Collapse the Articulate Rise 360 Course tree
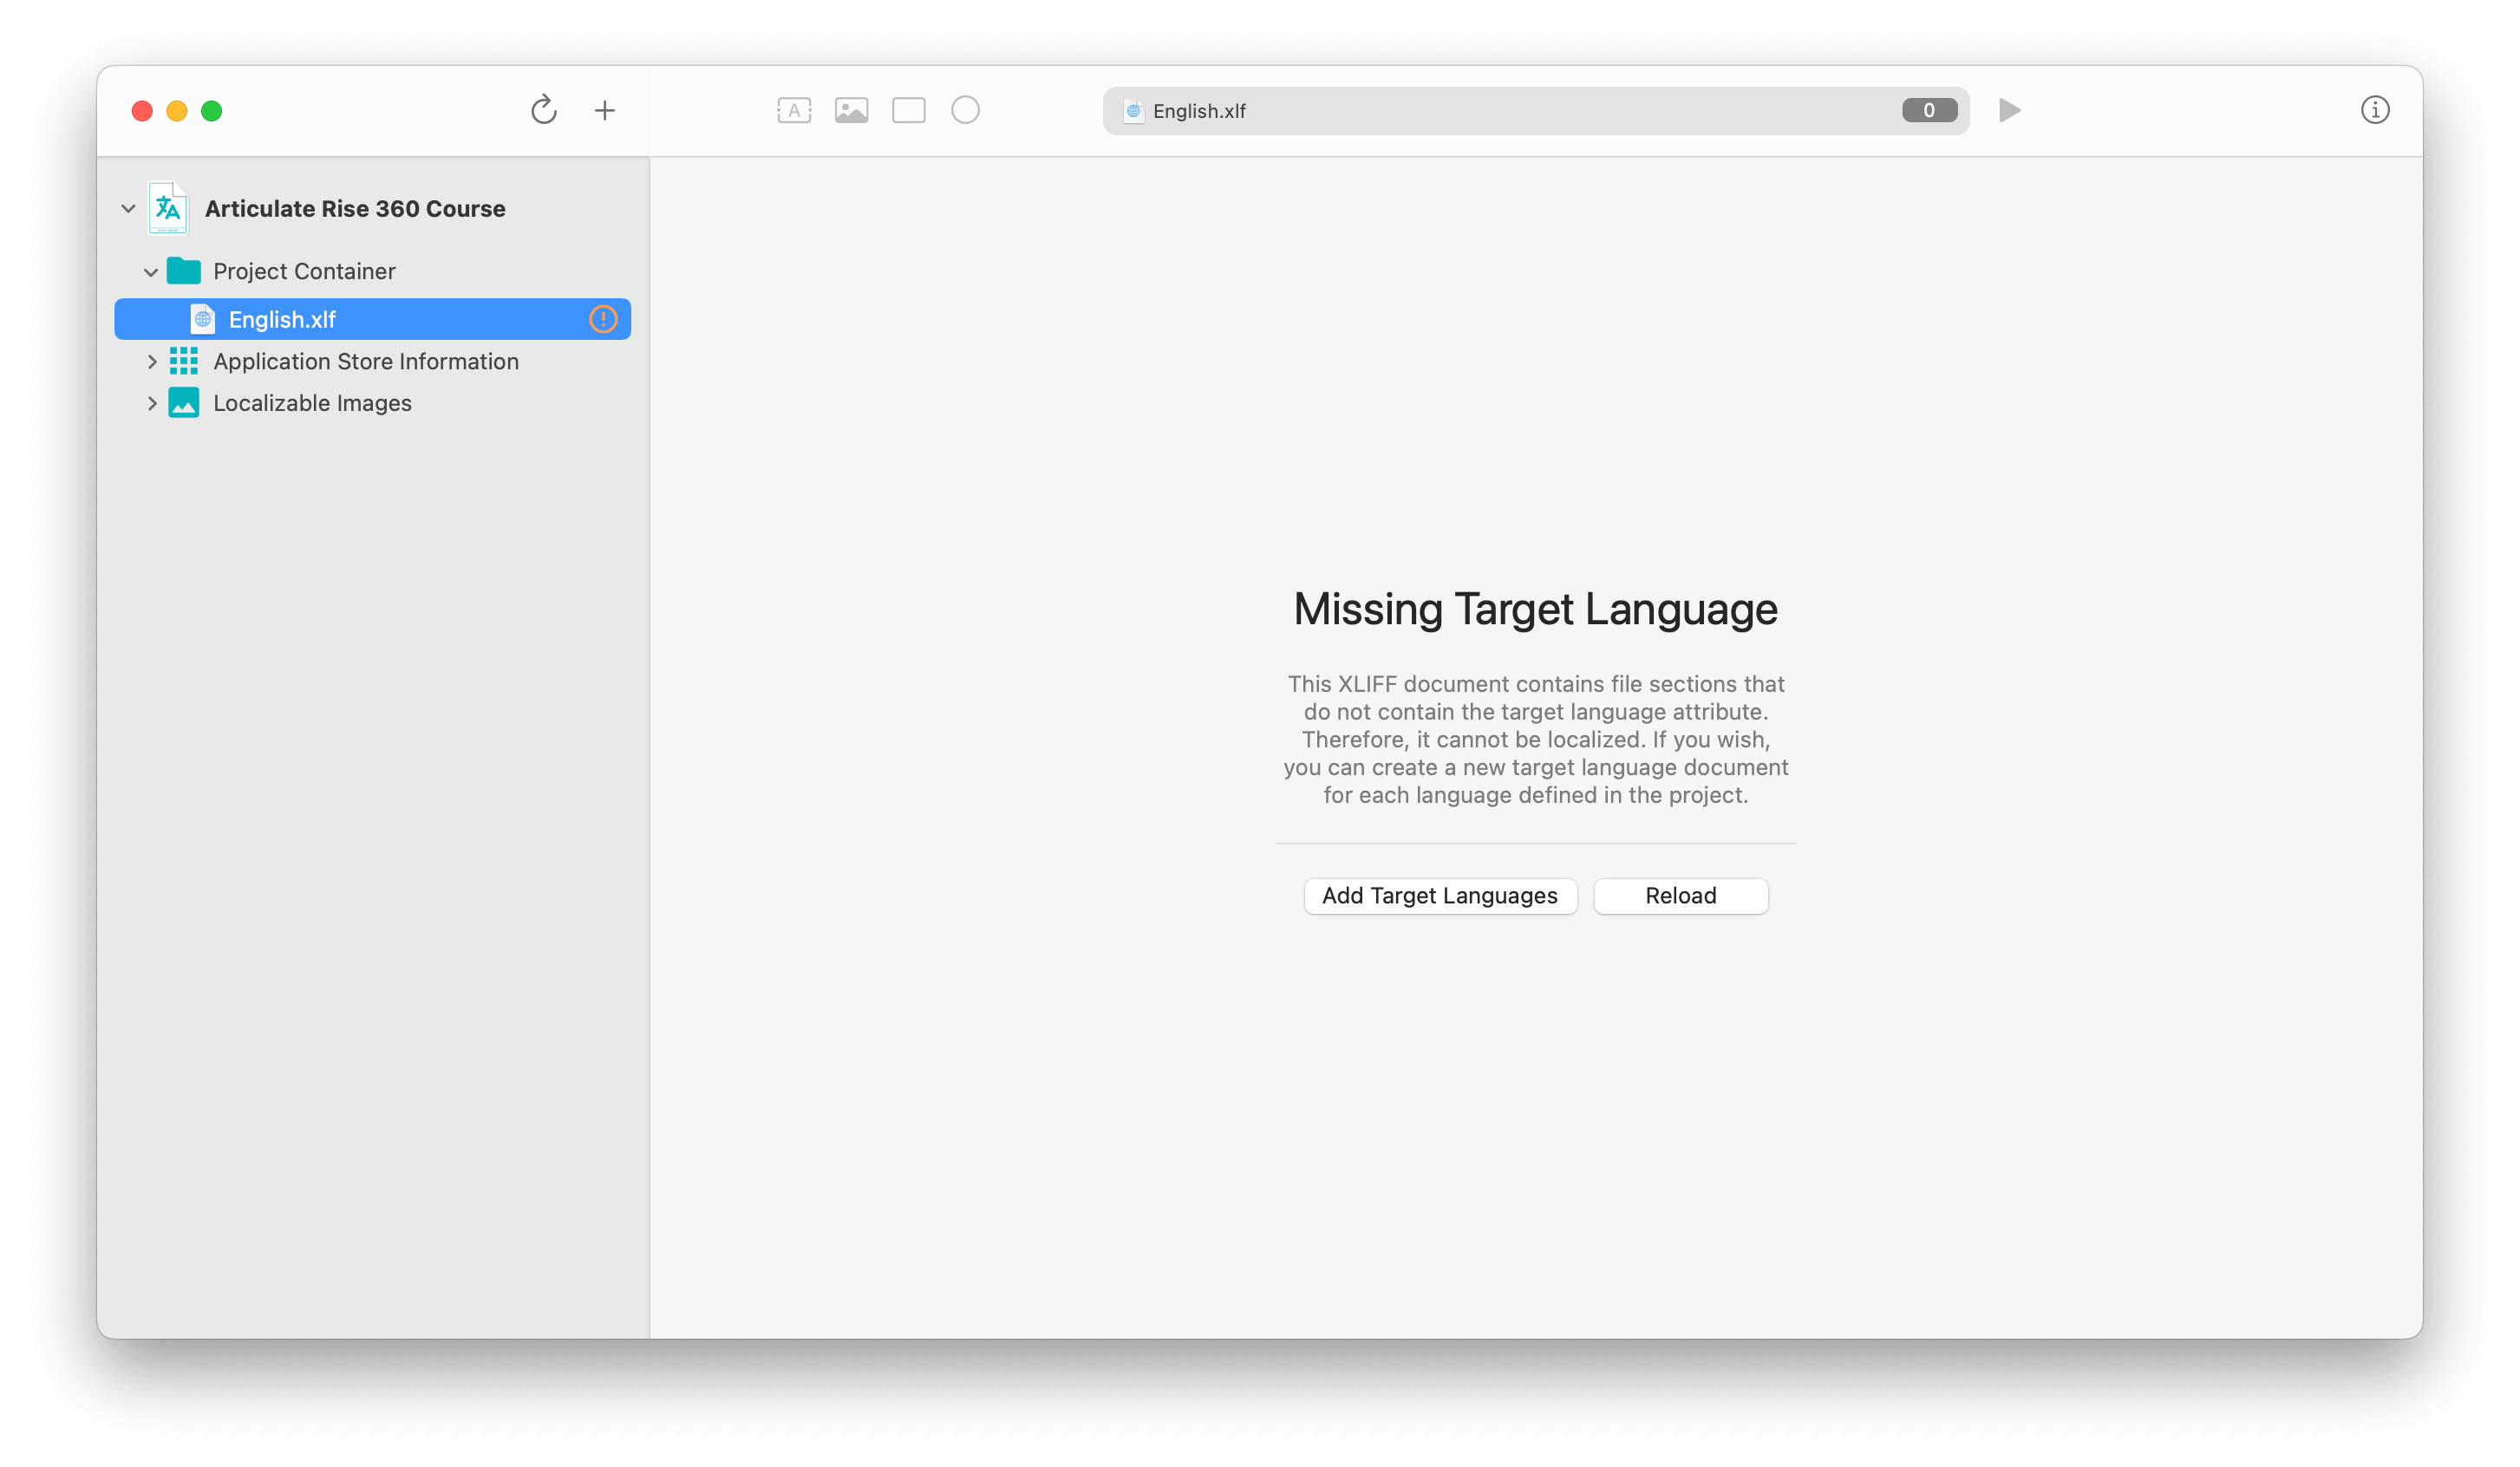The width and height of the screenshot is (2520, 1467). [x=128, y=208]
